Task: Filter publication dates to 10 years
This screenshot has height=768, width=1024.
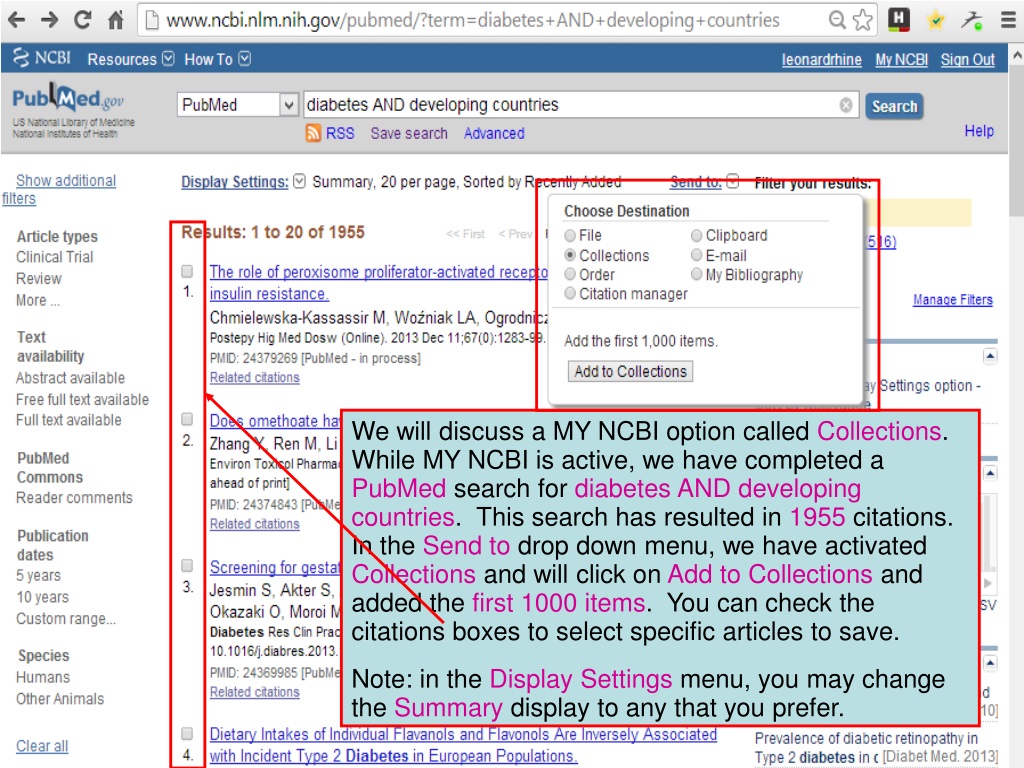Action: [42, 597]
